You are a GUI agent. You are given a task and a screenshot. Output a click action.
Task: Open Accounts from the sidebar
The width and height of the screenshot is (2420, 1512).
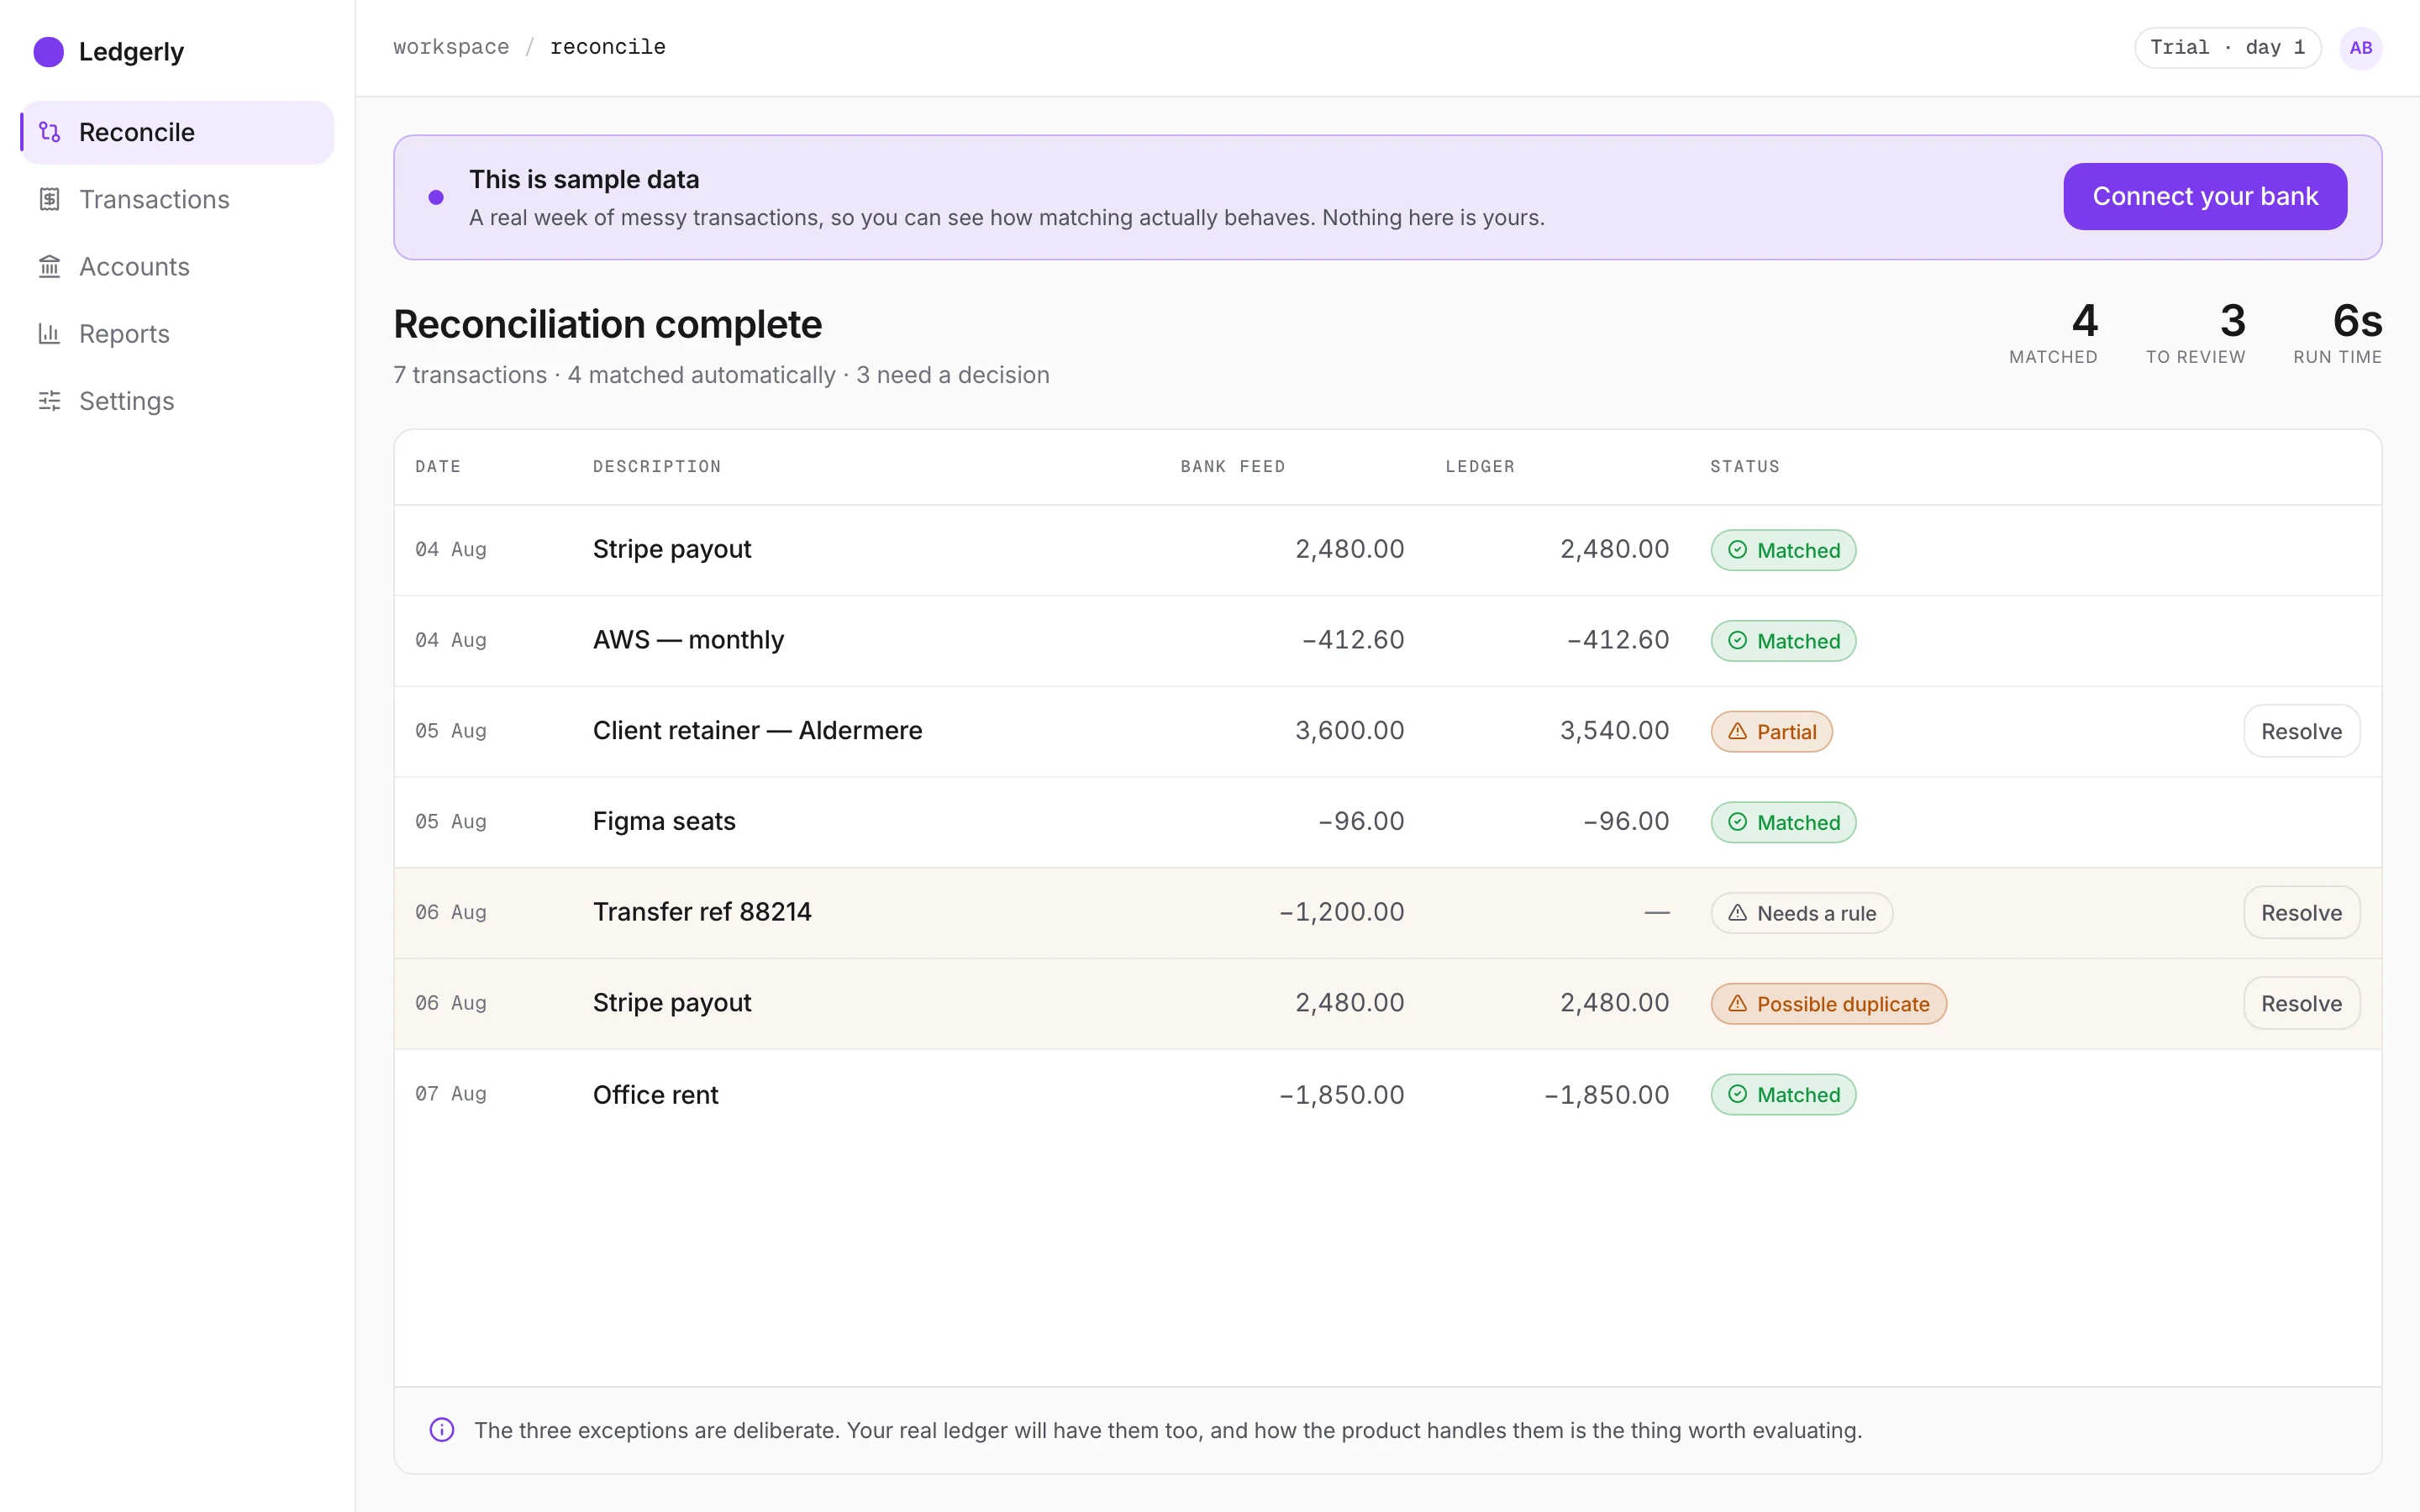click(177, 266)
